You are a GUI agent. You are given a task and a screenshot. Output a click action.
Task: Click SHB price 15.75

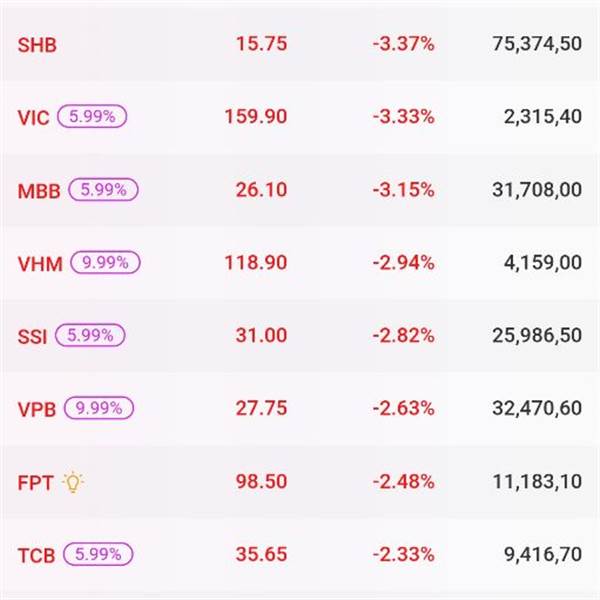click(261, 43)
